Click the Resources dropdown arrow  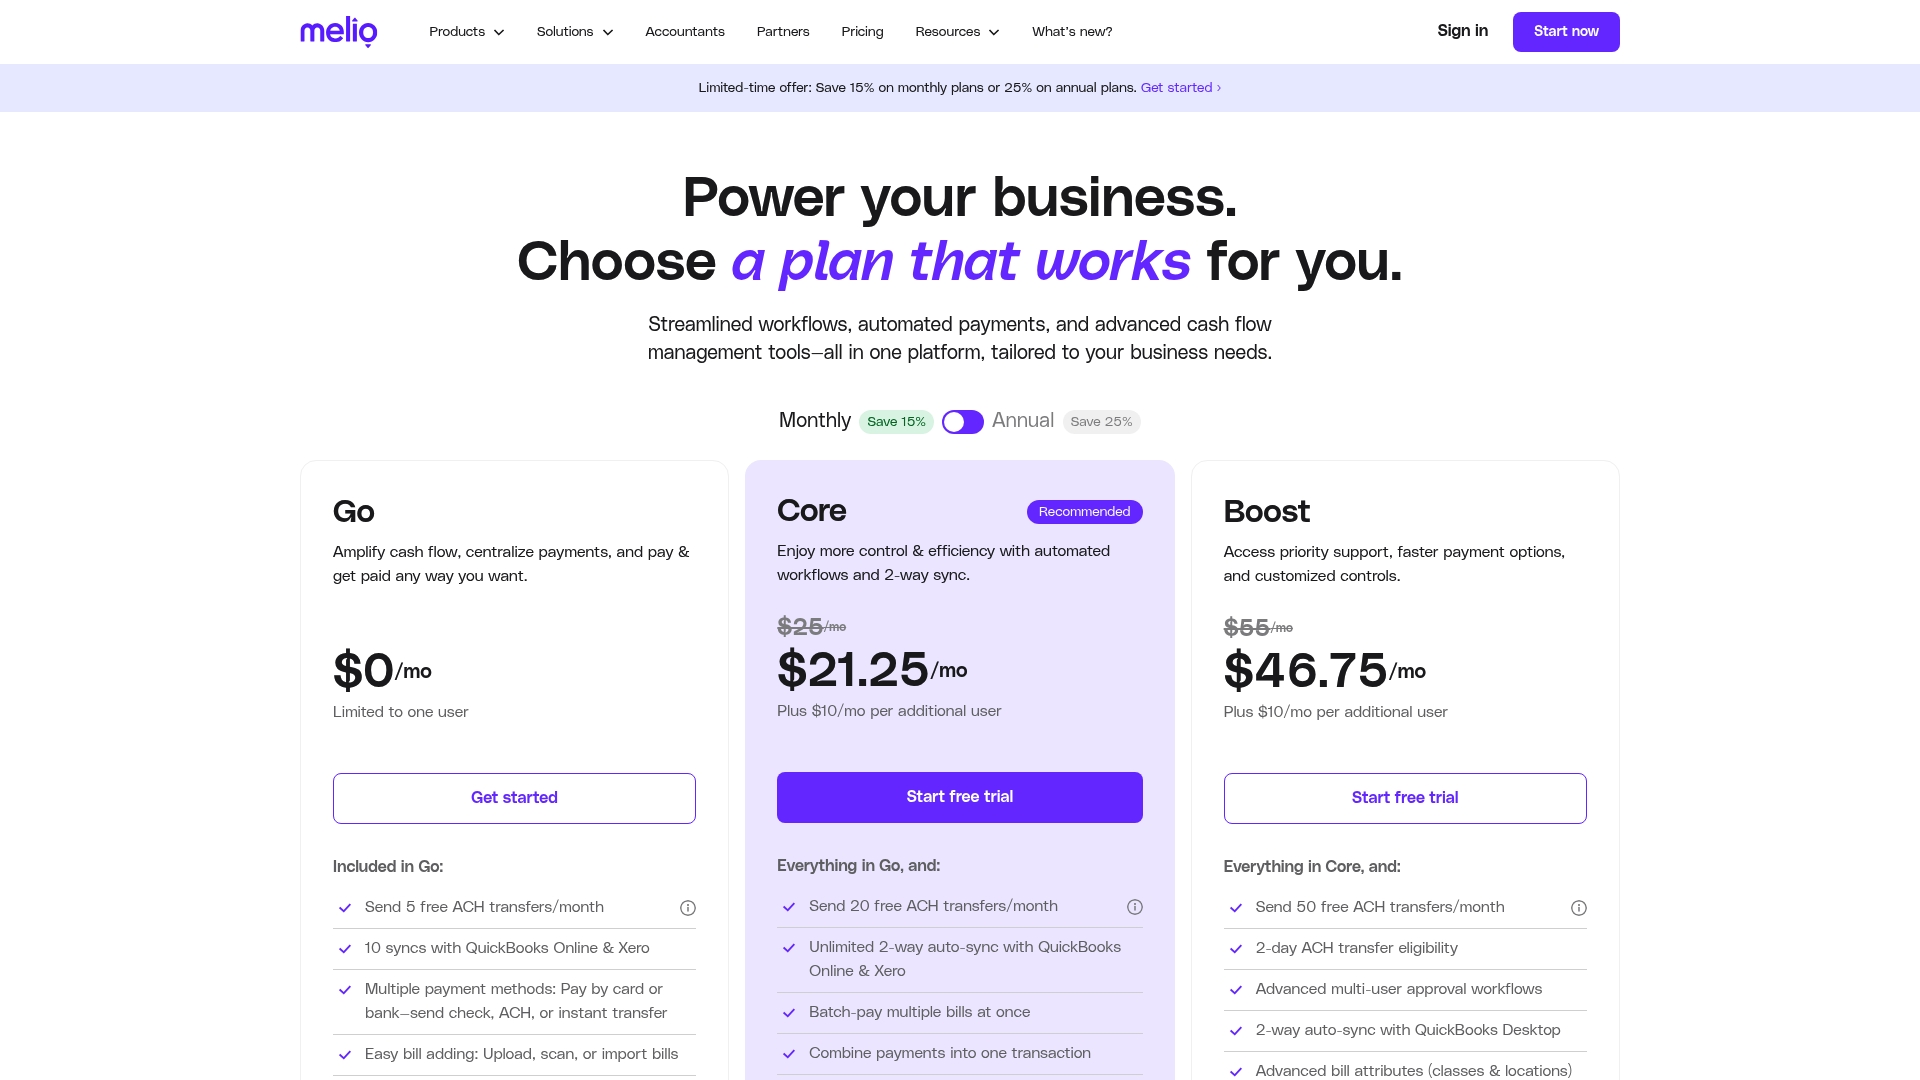[x=994, y=32]
